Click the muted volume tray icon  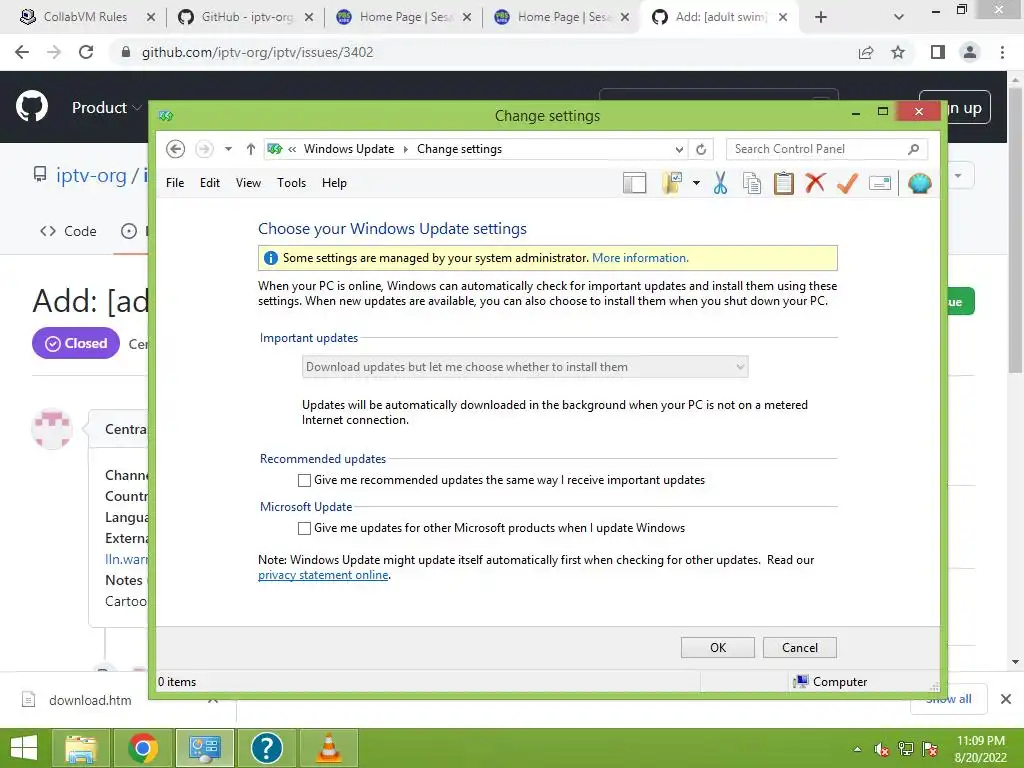(881, 750)
